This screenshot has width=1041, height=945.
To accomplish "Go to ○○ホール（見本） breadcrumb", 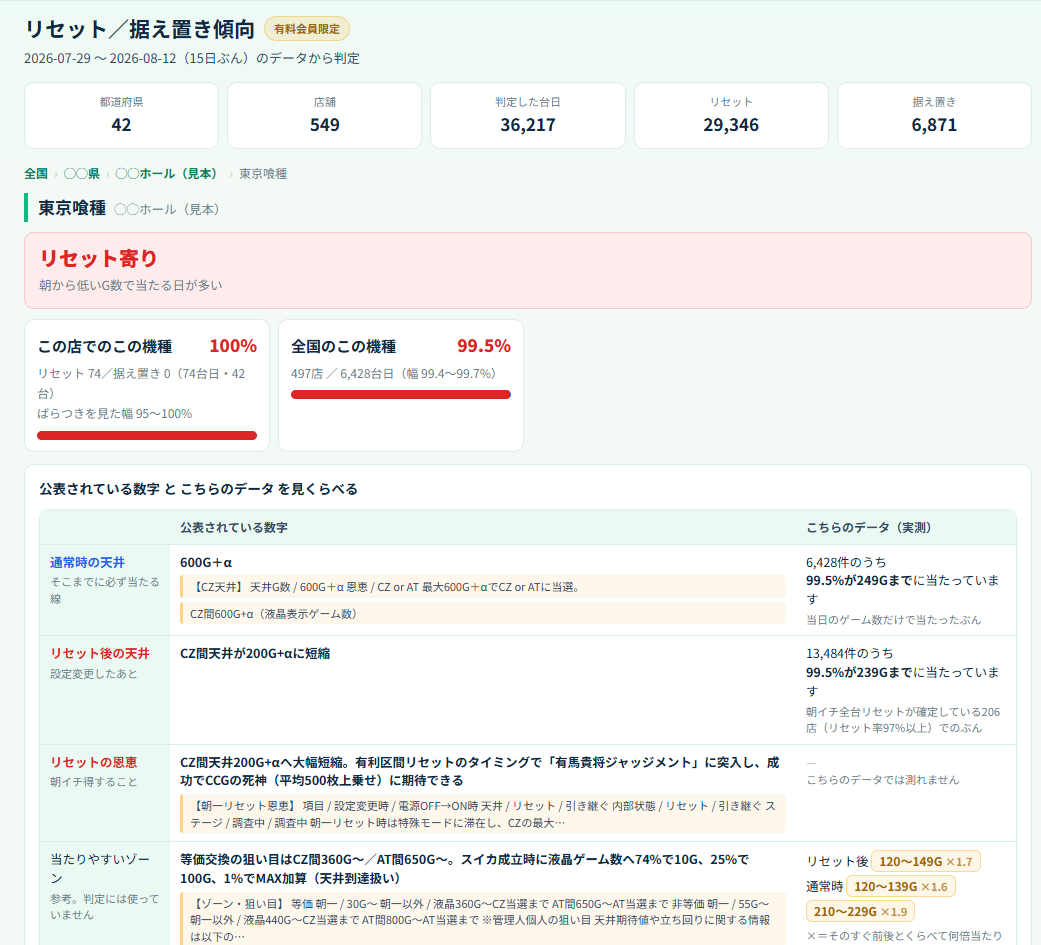I will [x=166, y=173].
